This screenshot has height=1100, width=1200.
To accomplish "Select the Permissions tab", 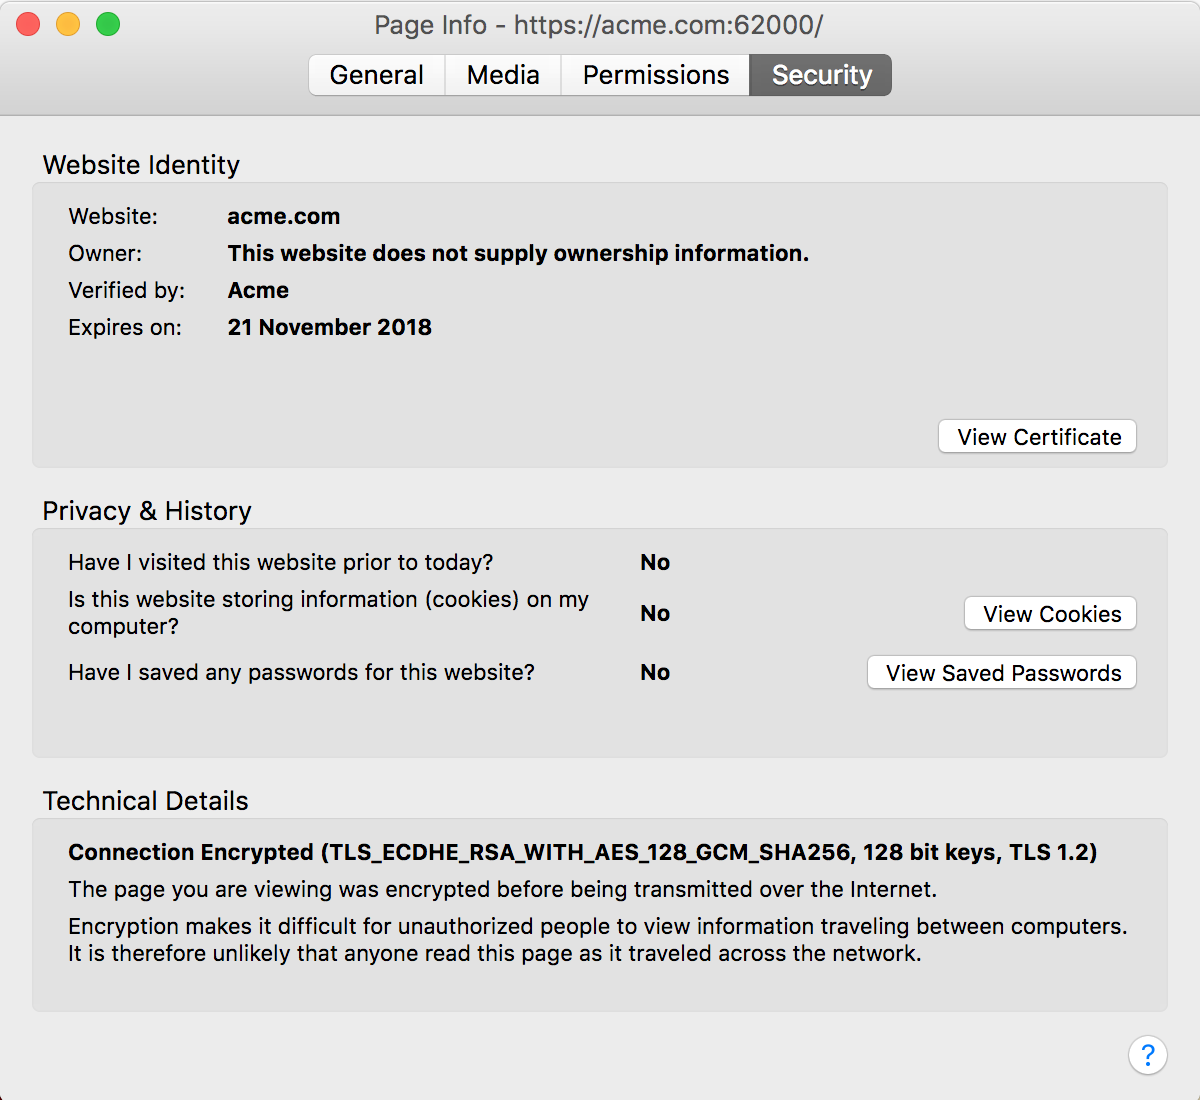I will pyautogui.click(x=655, y=75).
